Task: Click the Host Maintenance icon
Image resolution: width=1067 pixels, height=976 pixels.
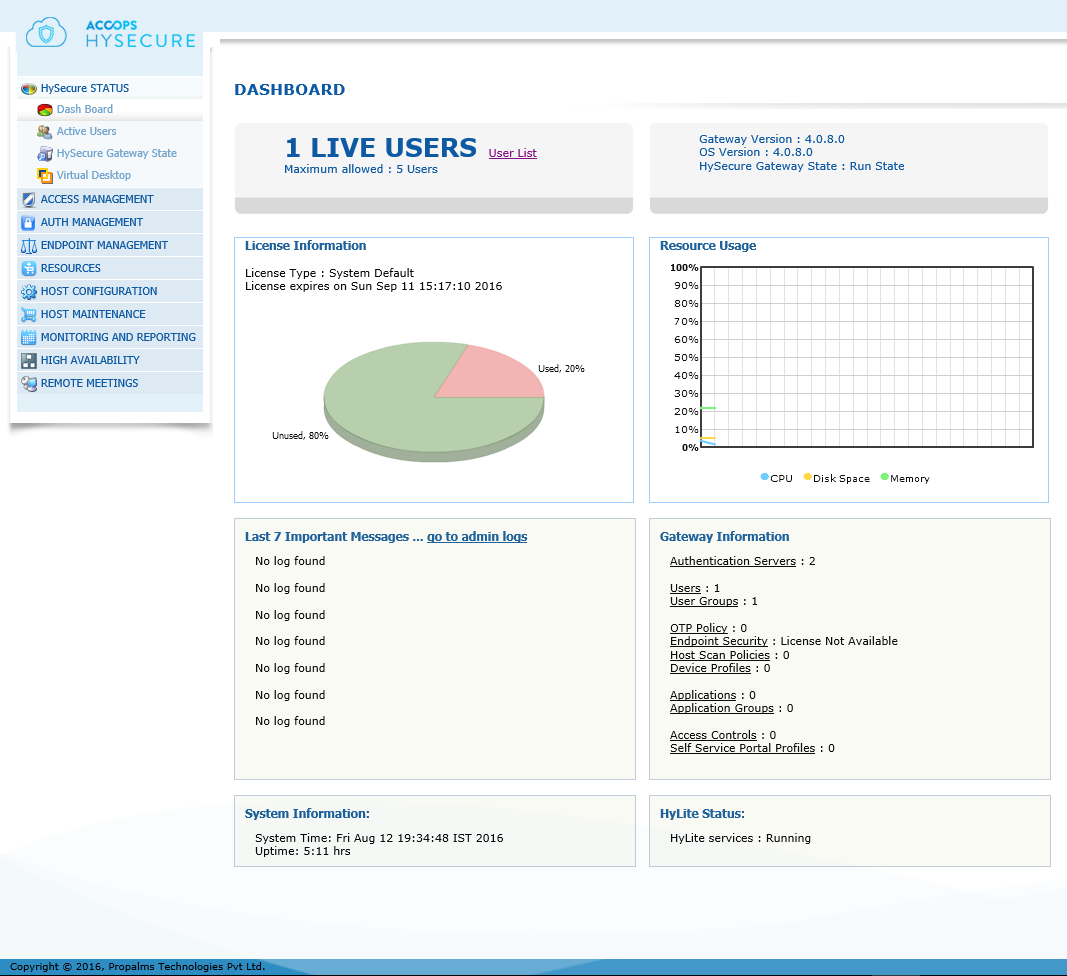Action: point(29,314)
